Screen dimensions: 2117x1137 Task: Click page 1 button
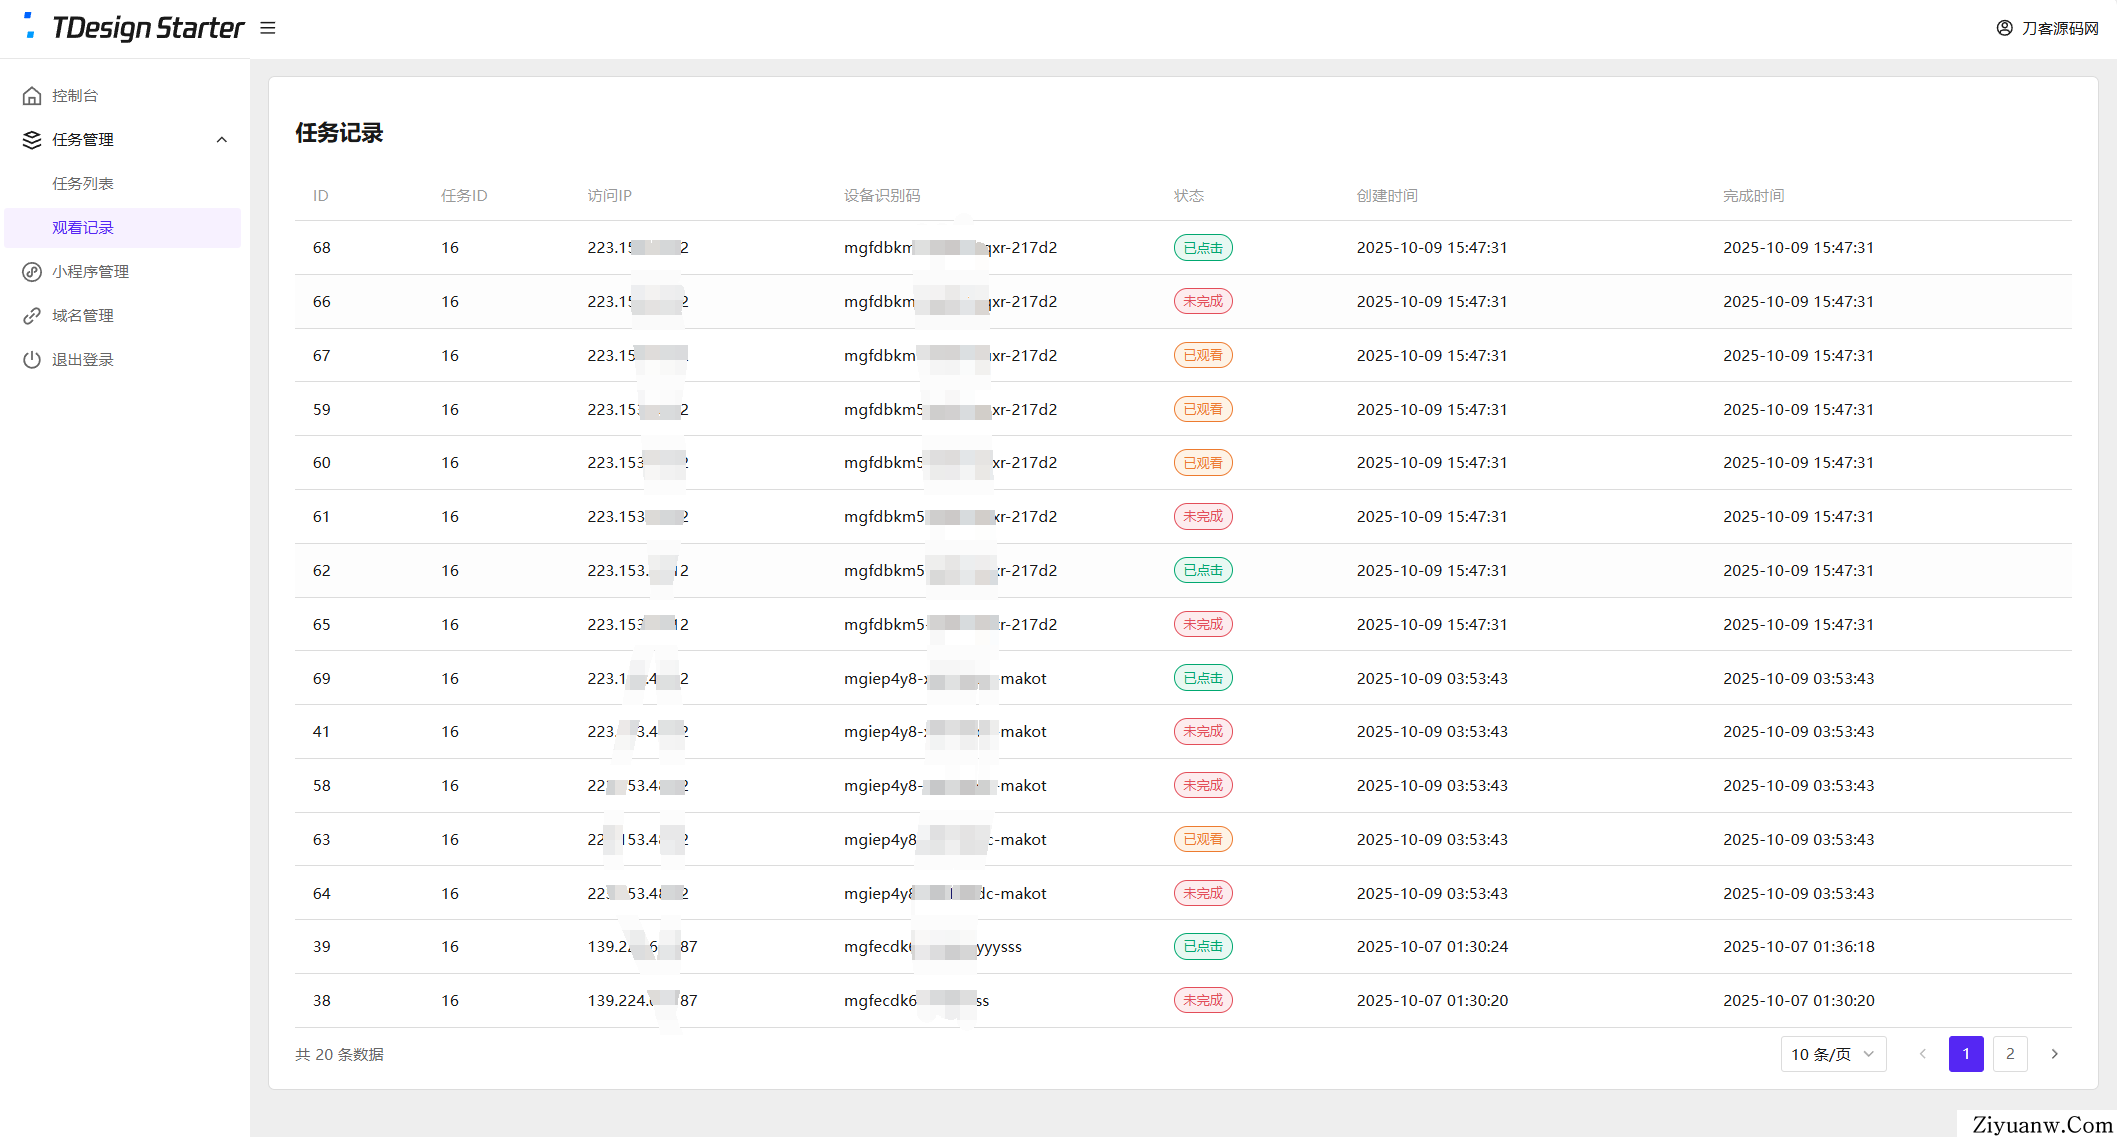click(x=1965, y=1054)
